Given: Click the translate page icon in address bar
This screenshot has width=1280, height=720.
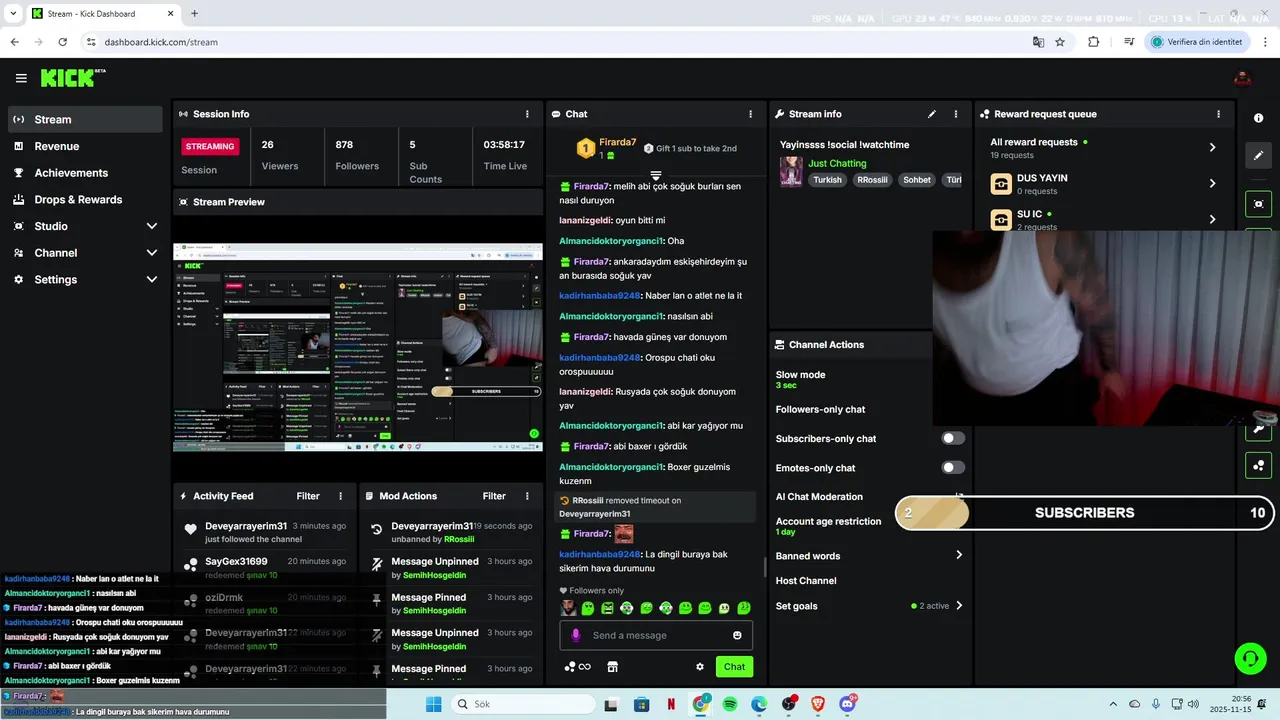Looking at the screenshot, I should 1038,42.
